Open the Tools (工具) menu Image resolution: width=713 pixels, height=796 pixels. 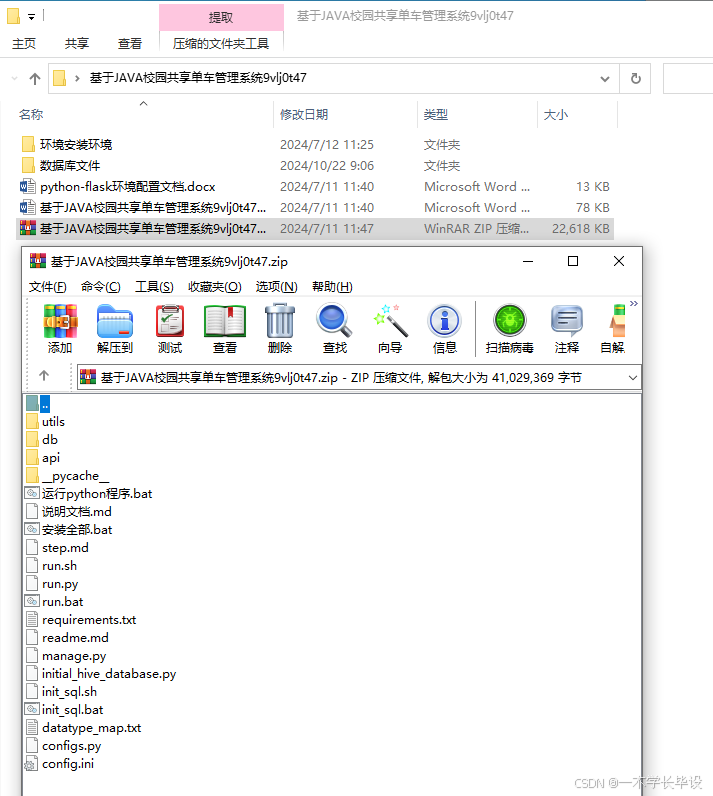coord(154,287)
